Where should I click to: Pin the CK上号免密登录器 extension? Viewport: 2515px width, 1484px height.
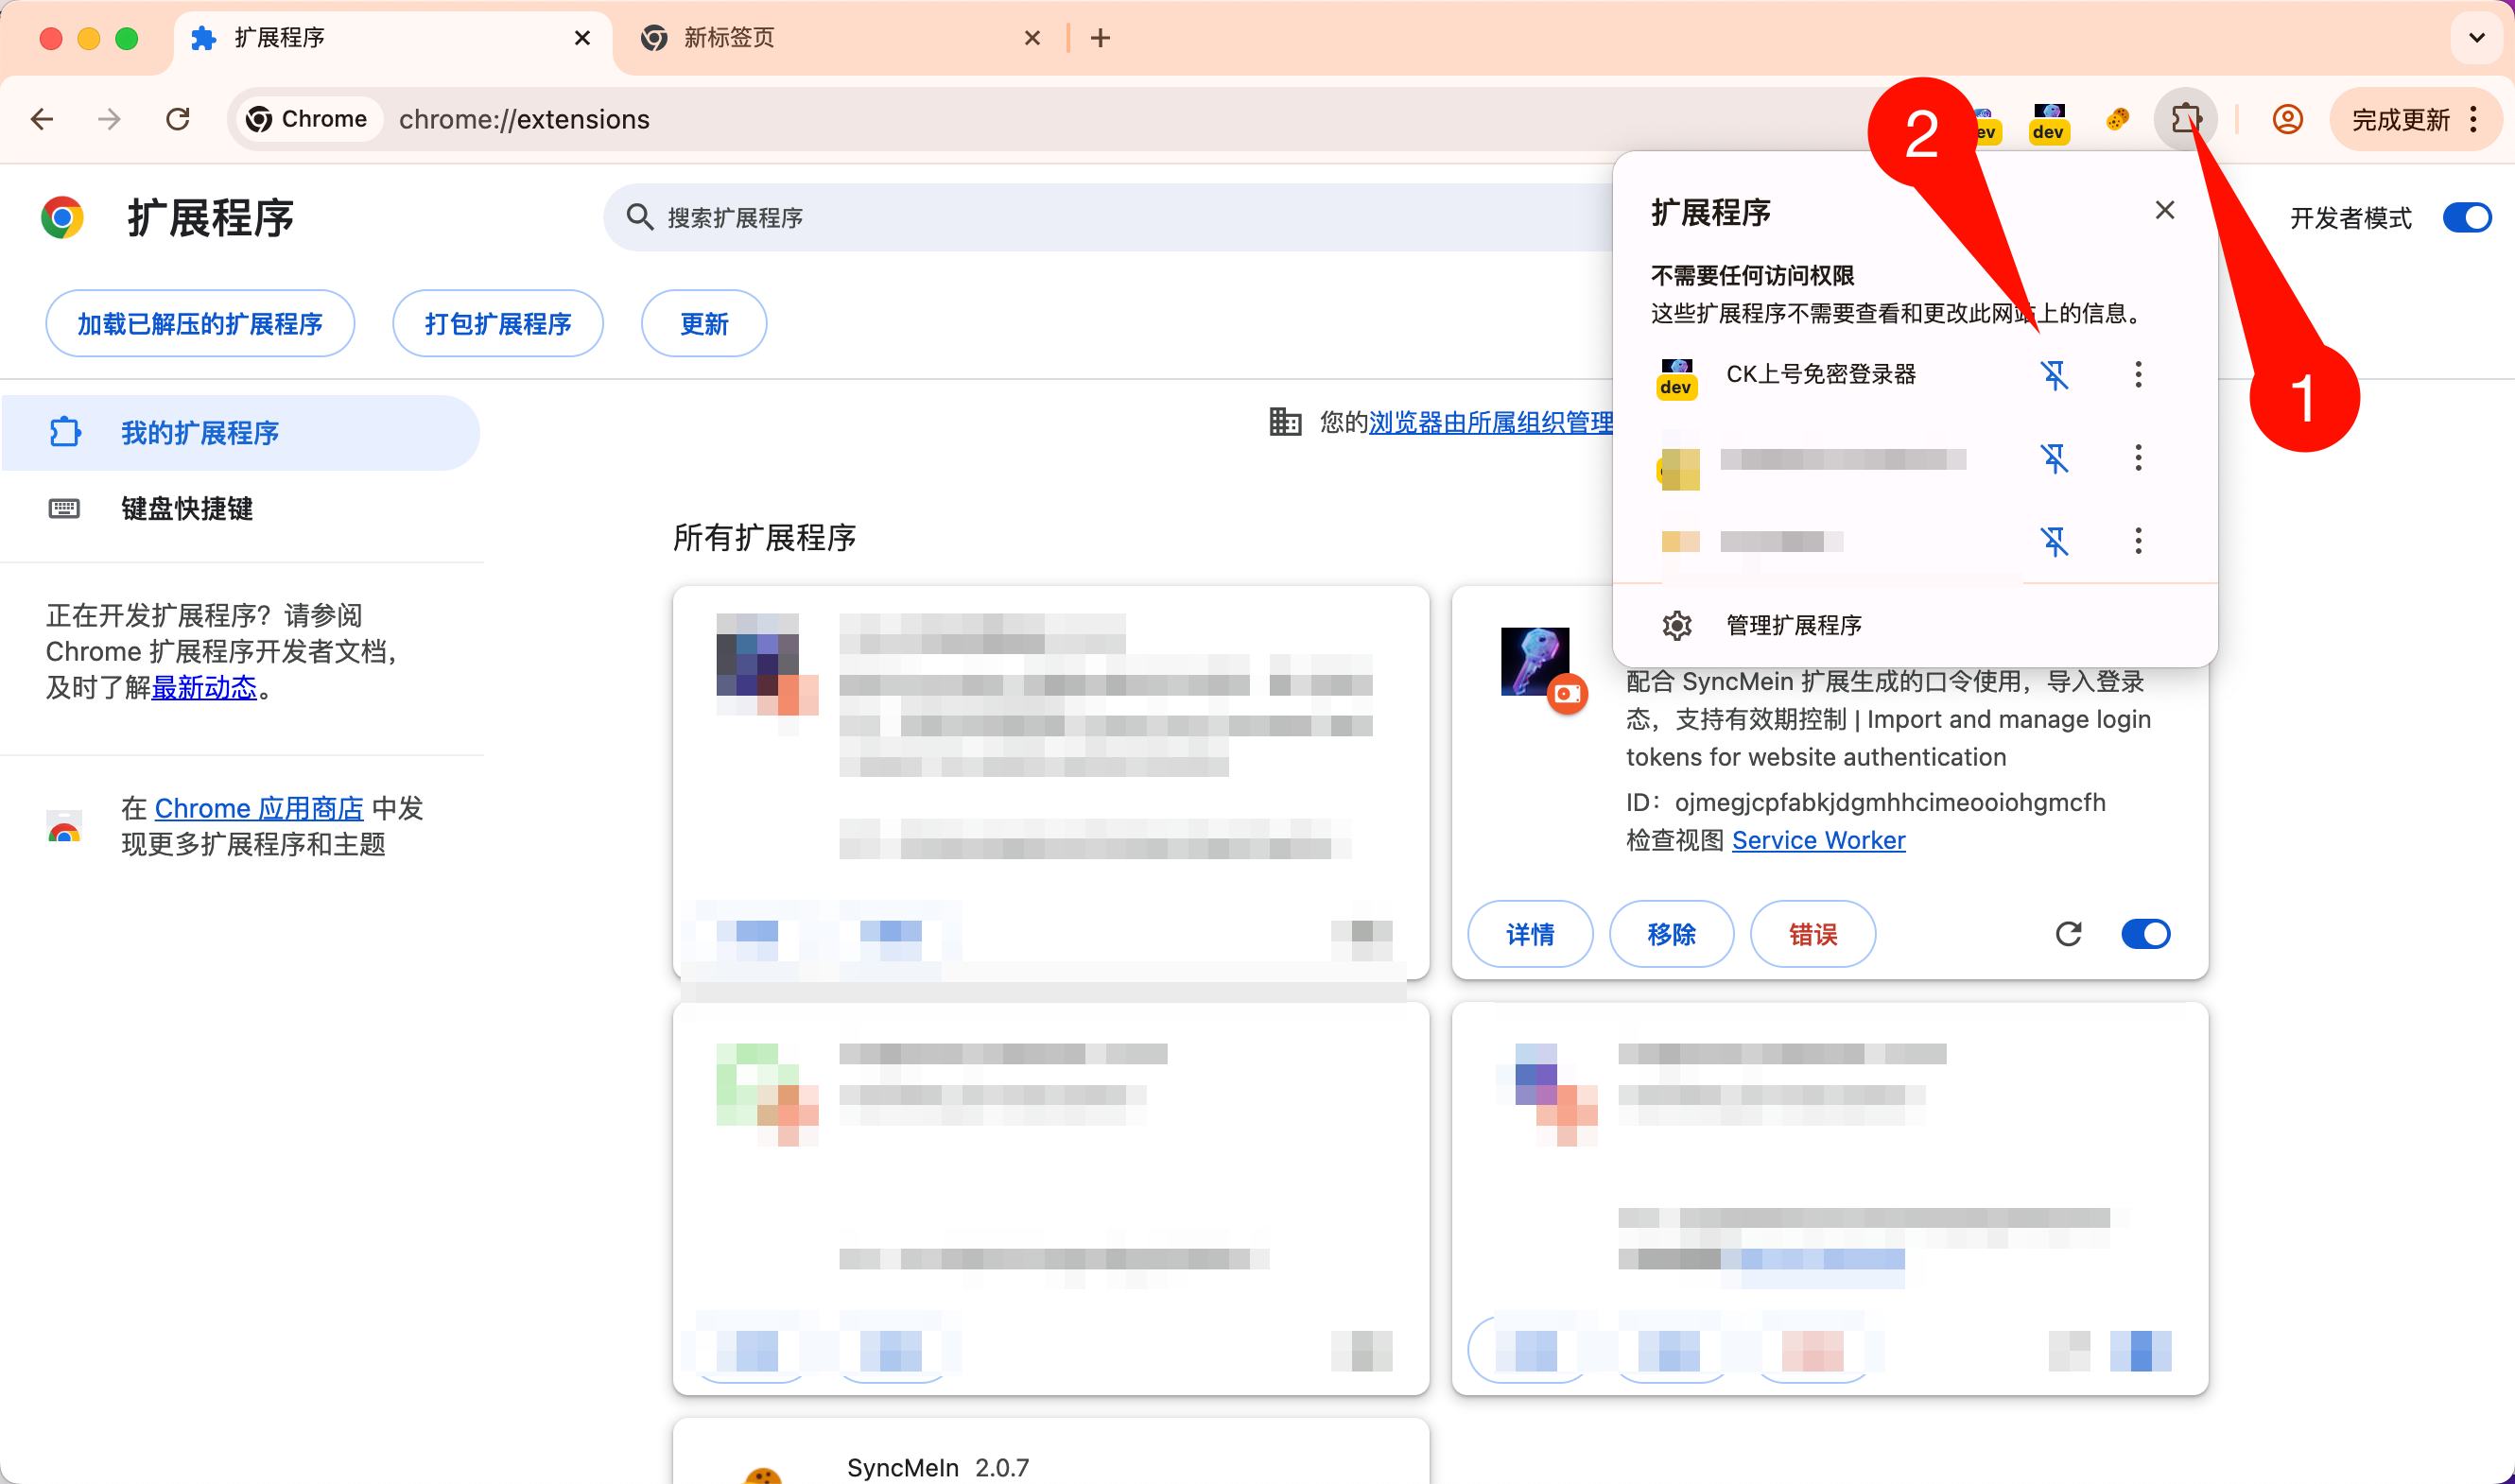point(2054,375)
